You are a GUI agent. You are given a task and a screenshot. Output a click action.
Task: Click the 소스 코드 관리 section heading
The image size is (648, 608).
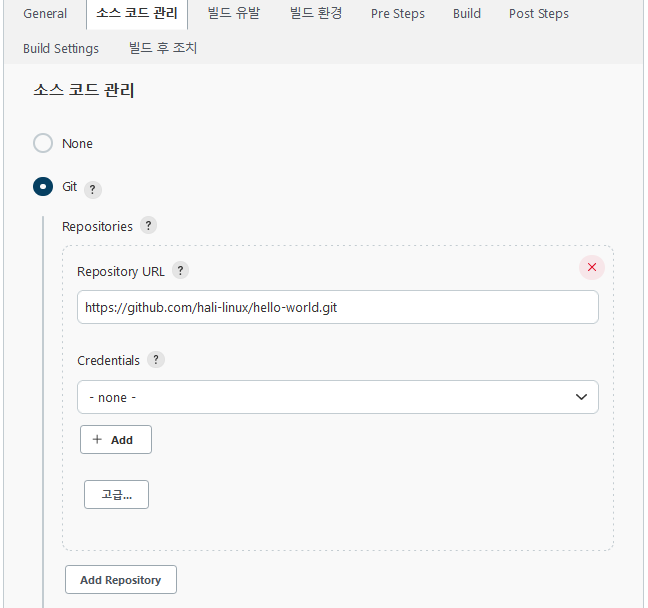pos(84,90)
